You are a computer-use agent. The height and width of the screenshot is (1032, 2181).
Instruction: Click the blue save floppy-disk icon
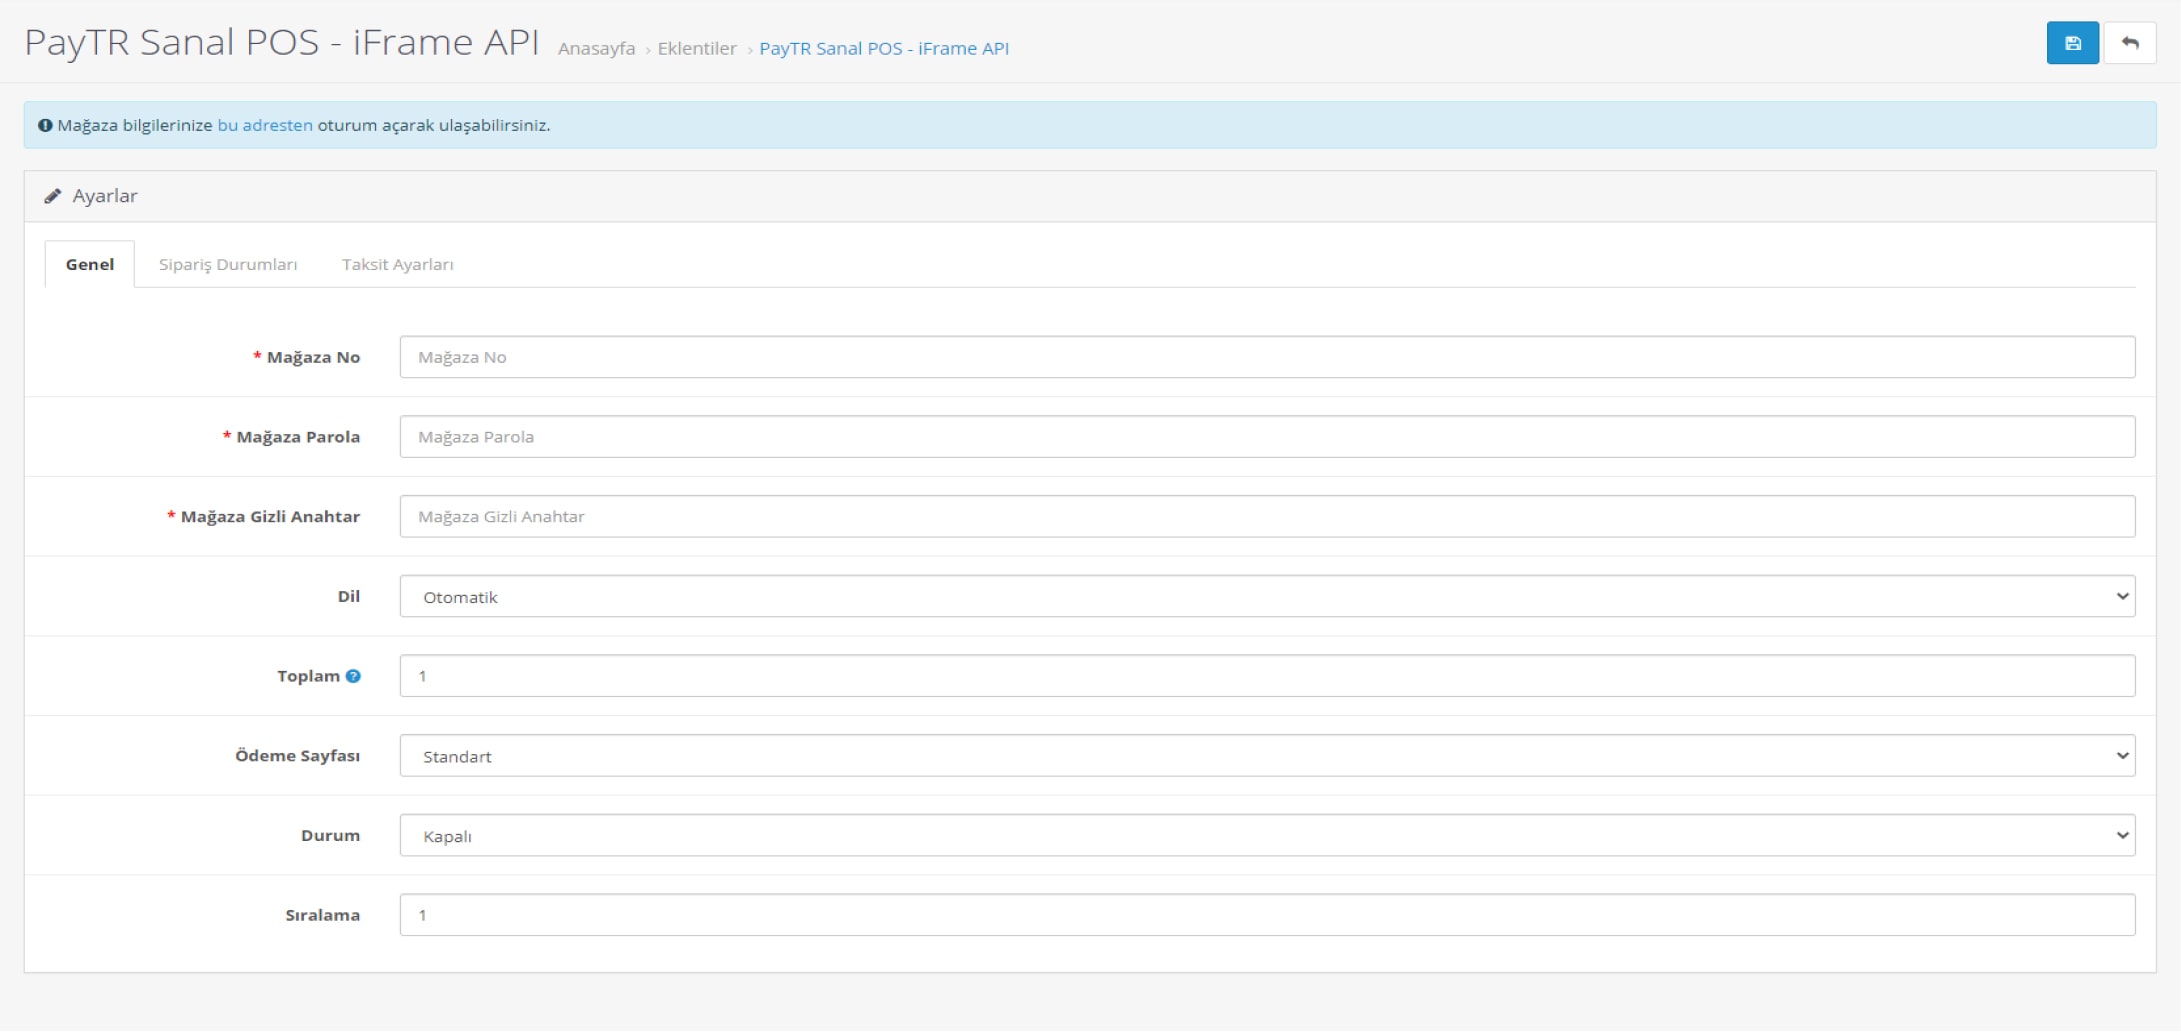point(2072,43)
